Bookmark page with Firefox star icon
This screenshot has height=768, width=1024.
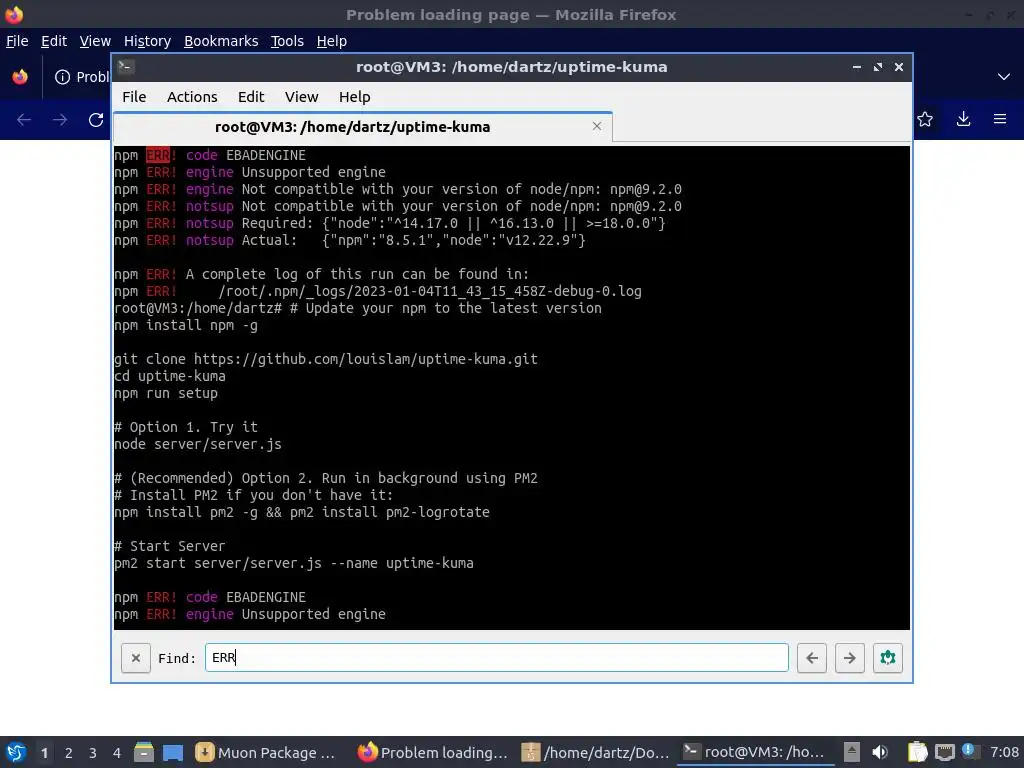click(x=925, y=119)
